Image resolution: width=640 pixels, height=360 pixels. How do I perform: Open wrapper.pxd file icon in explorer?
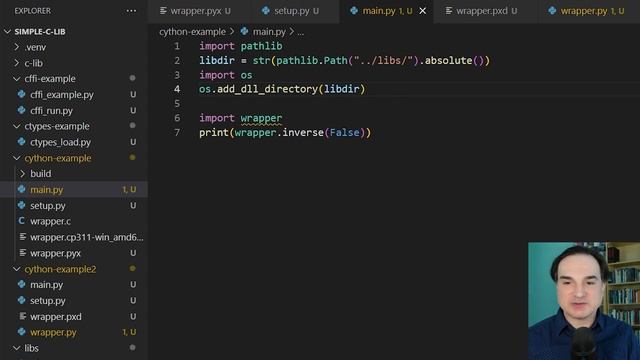click(x=23, y=316)
